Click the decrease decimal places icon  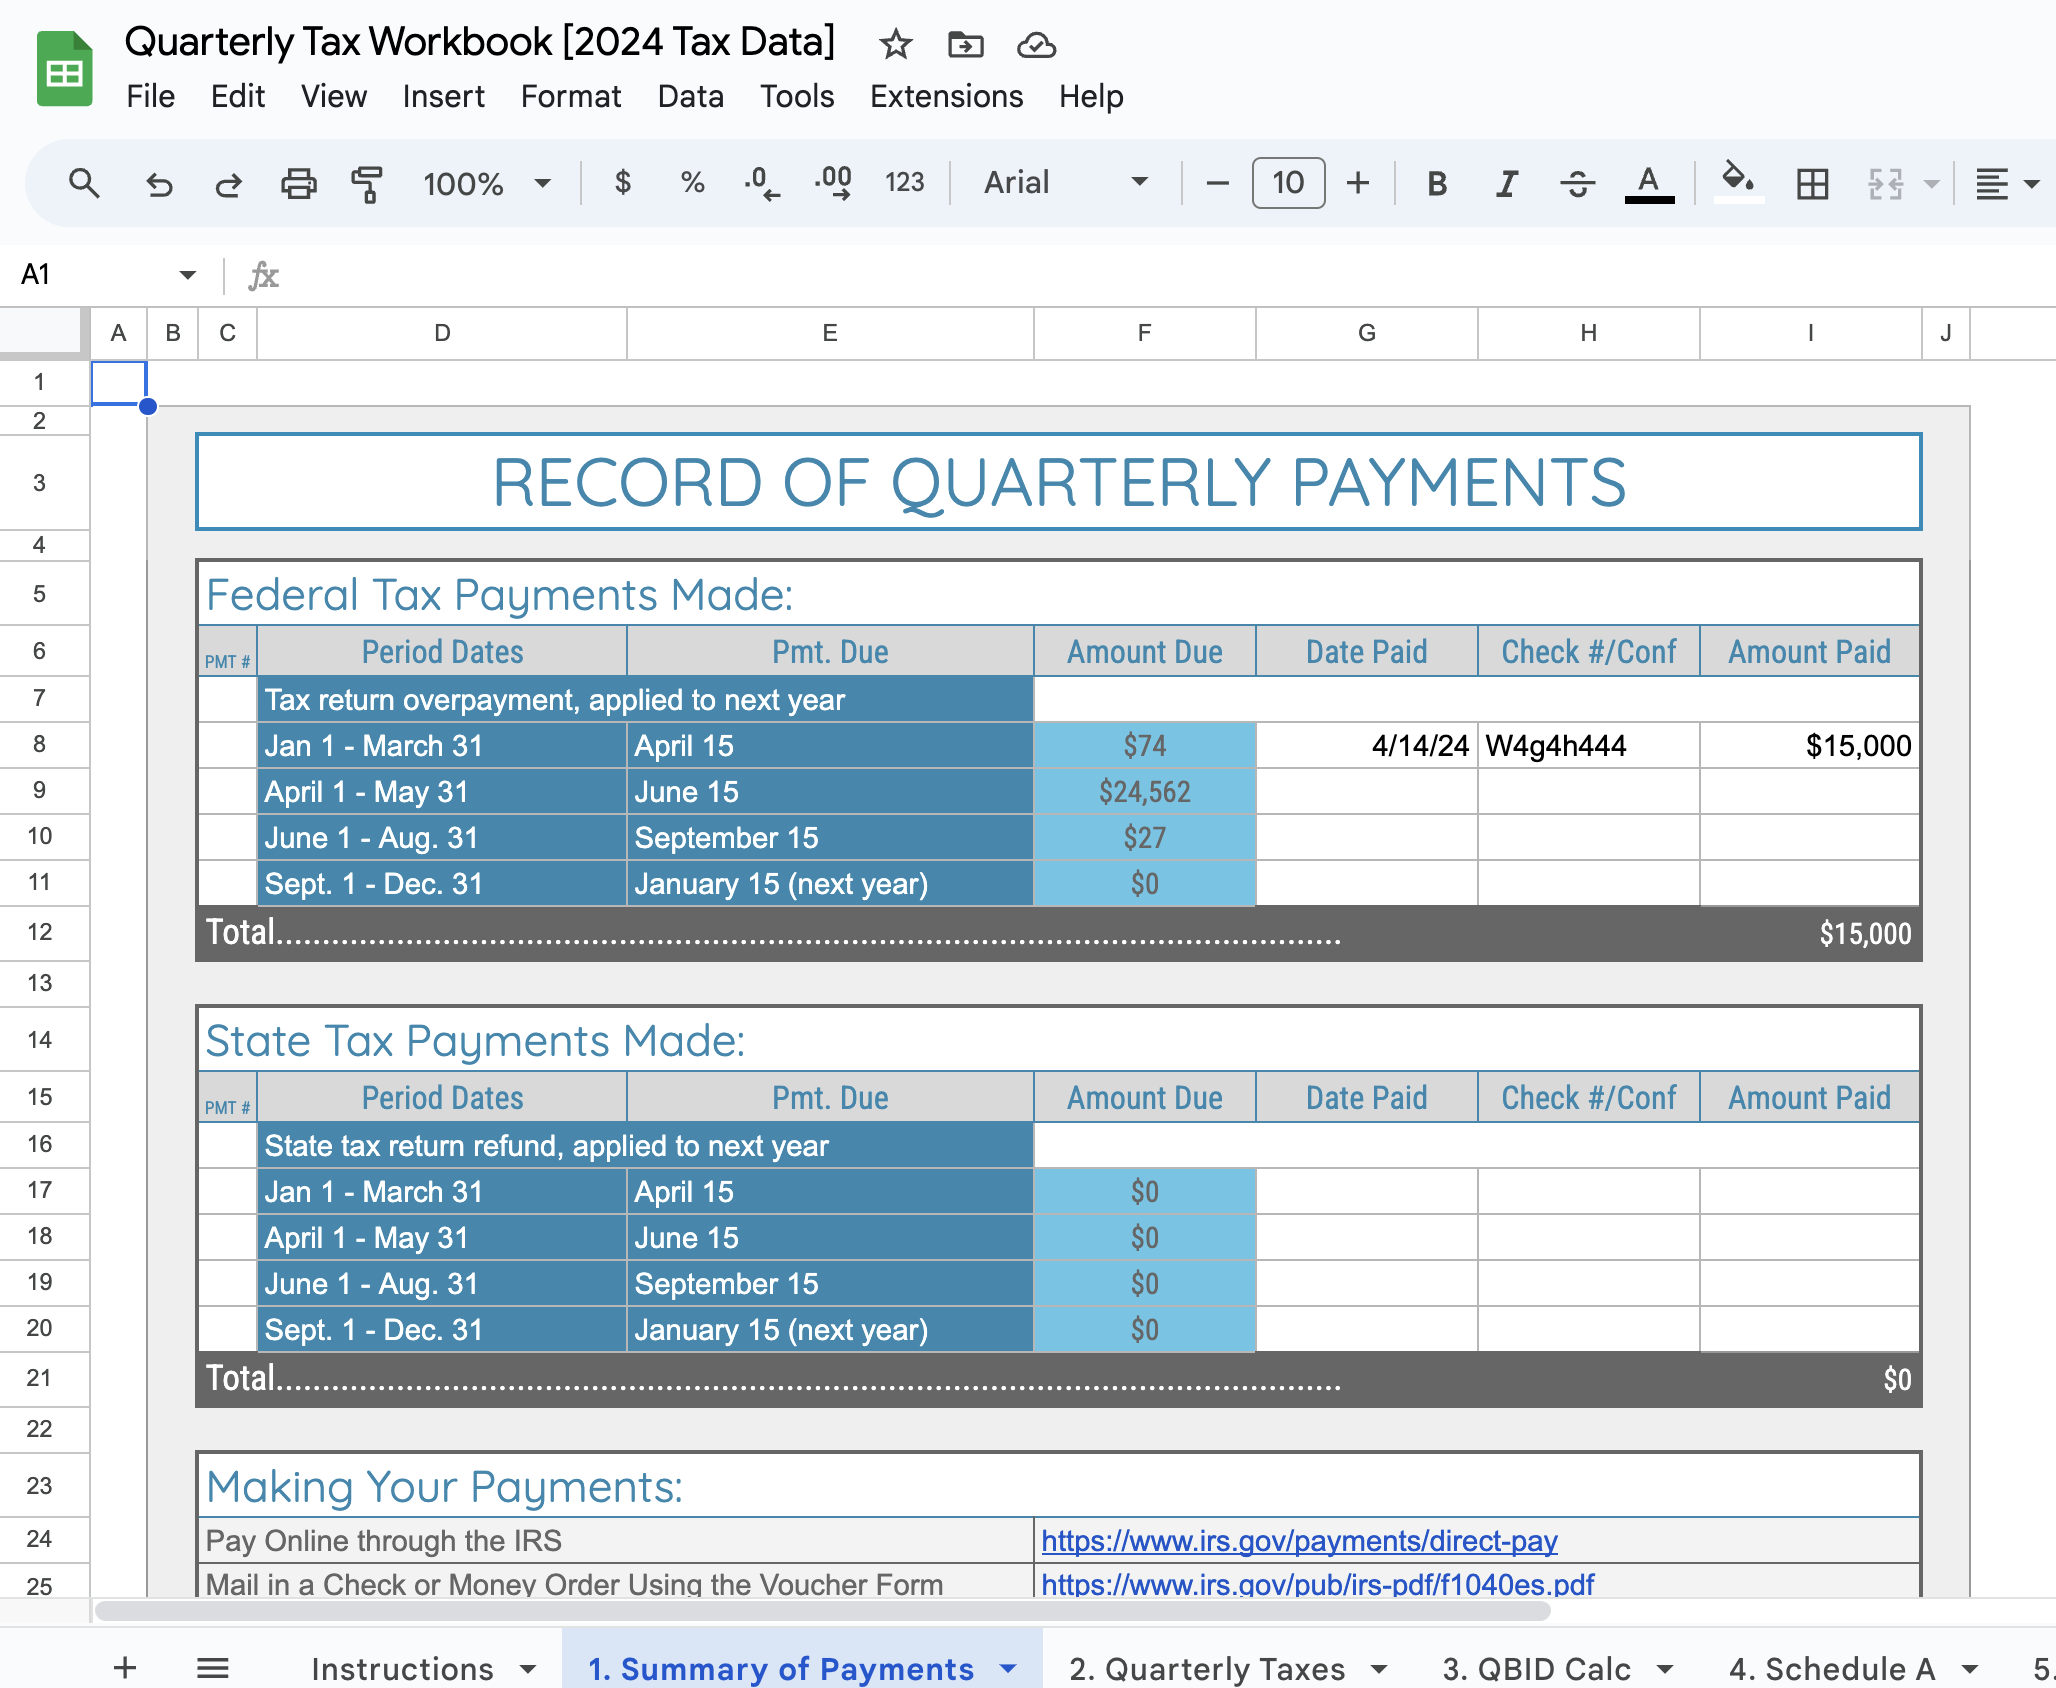[762, 184]
